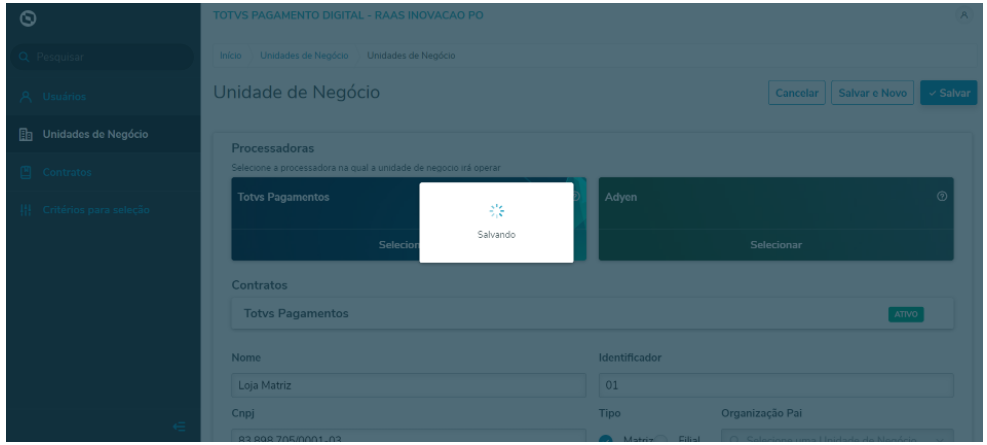Expand the Totvs Pagamentos contract row
The image size is (987, 445).
(x=592, y=313)
